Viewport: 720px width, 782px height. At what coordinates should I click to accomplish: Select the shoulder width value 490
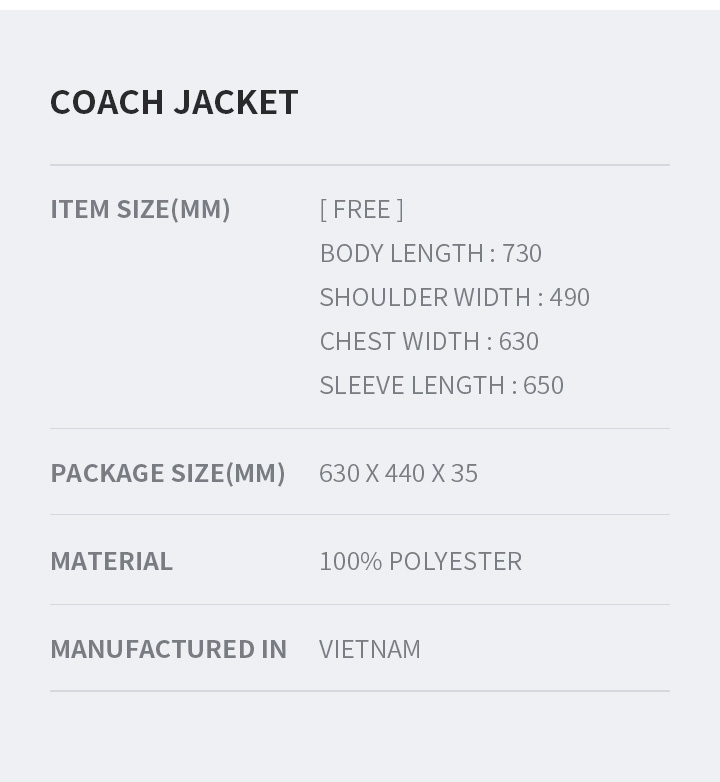(x=570, y=297)
